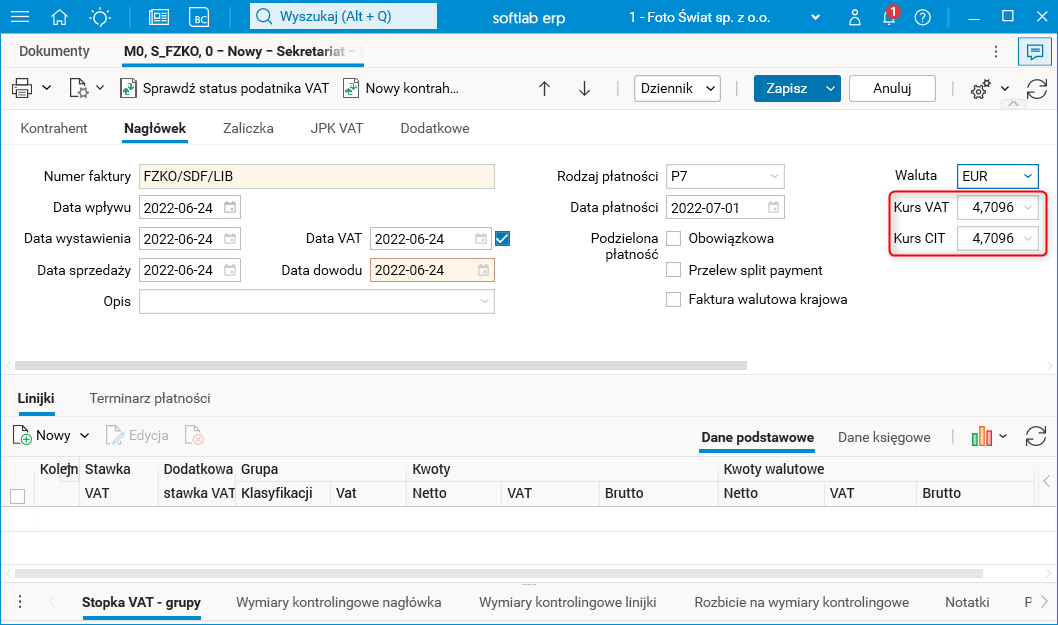This screenshot has height=625, width=1058.
Task: Open the Terminarz płatności tab
Action: coord(150,398)
